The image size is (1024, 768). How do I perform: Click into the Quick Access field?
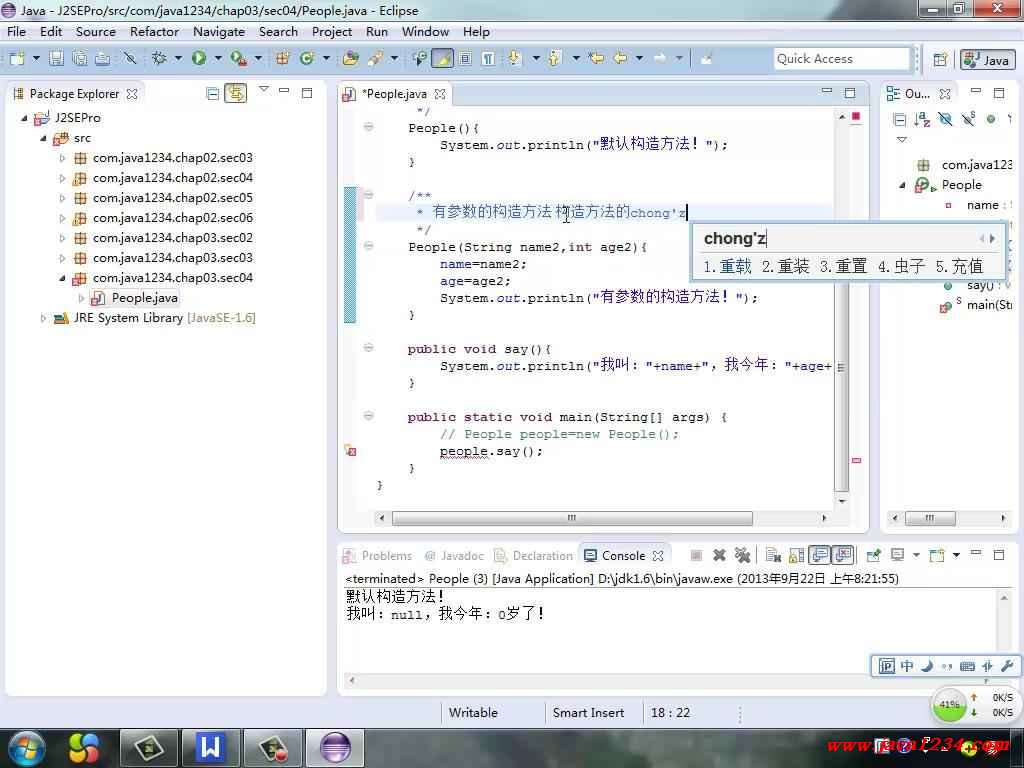tap(841, 59)
